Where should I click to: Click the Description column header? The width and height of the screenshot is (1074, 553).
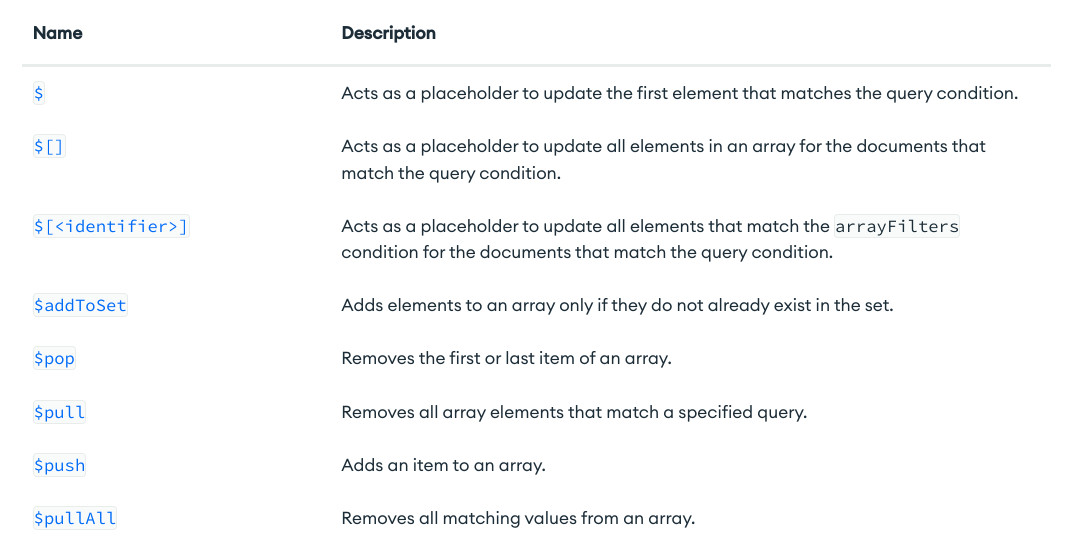[388, 33]
